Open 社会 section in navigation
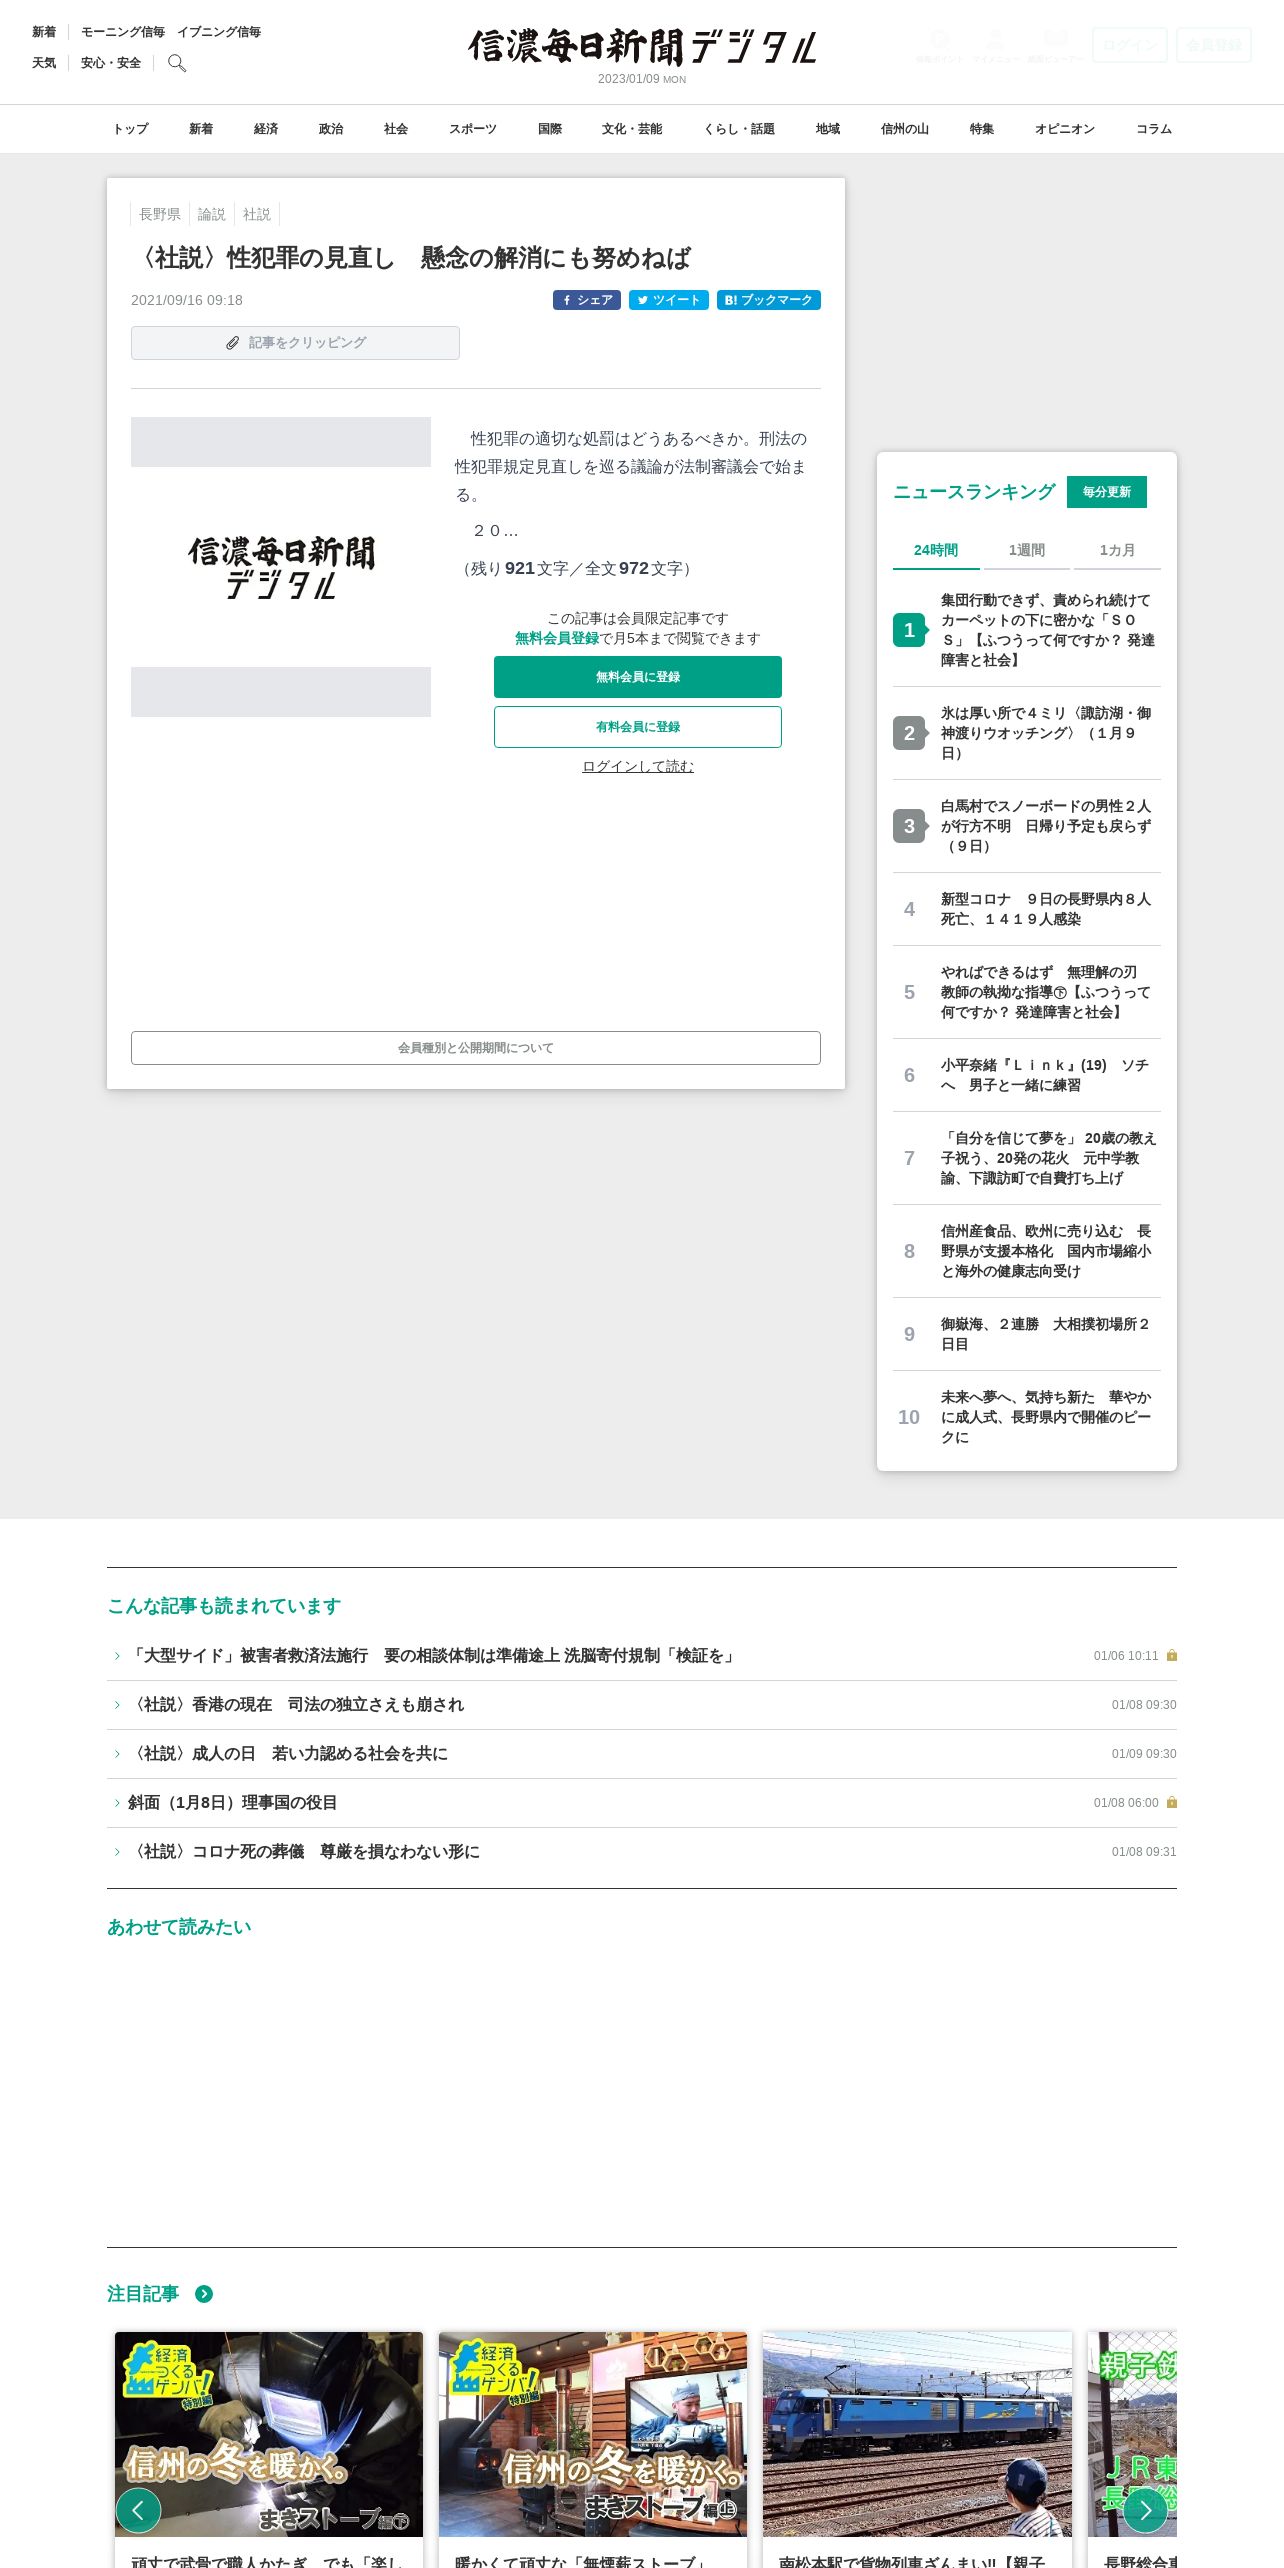 396,129
